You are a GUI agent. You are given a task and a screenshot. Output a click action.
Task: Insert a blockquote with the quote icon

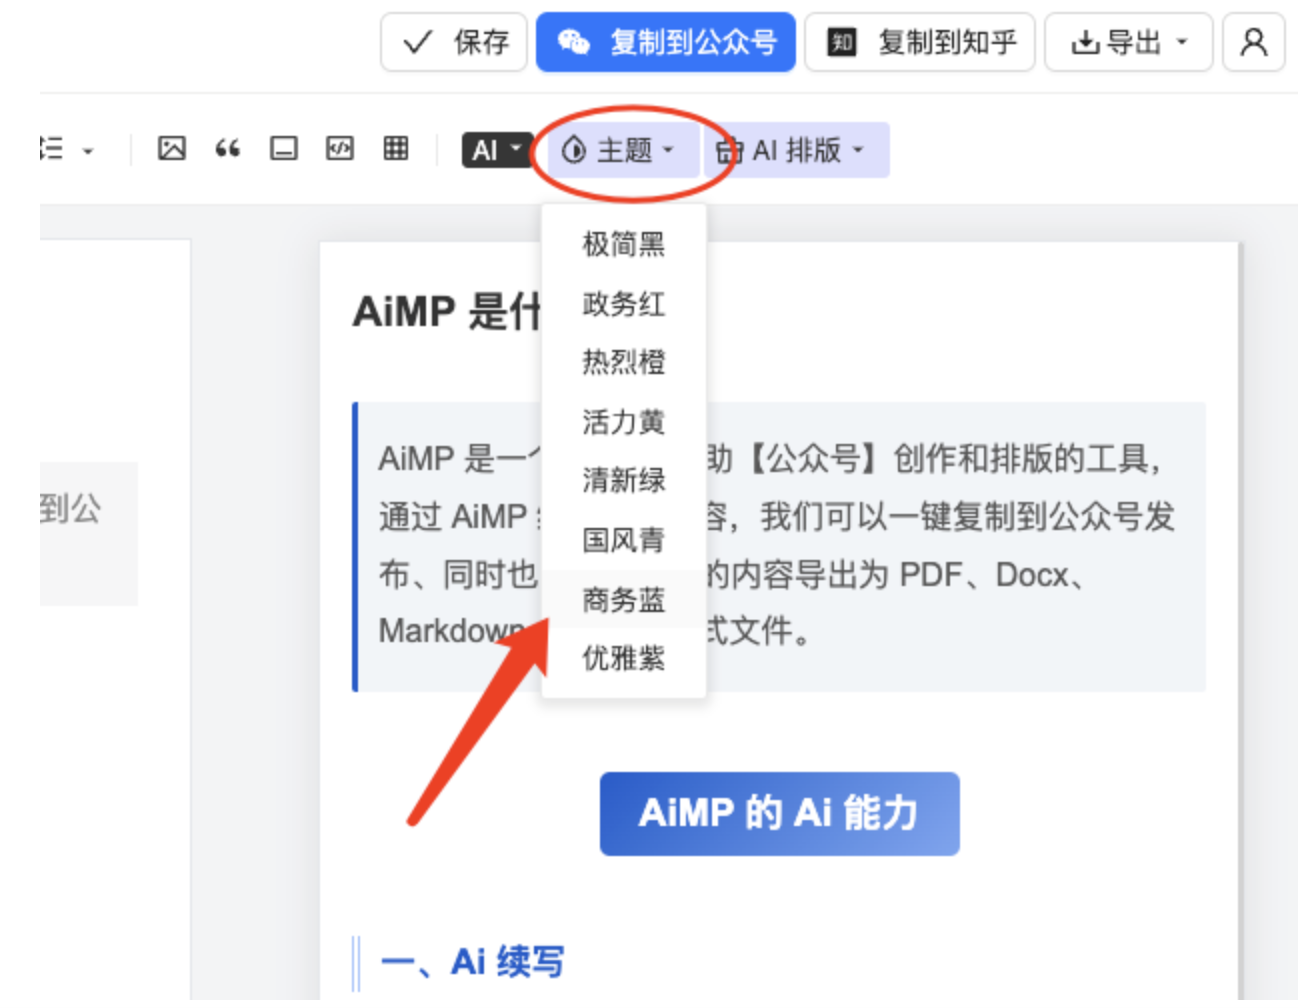[228, 149]
